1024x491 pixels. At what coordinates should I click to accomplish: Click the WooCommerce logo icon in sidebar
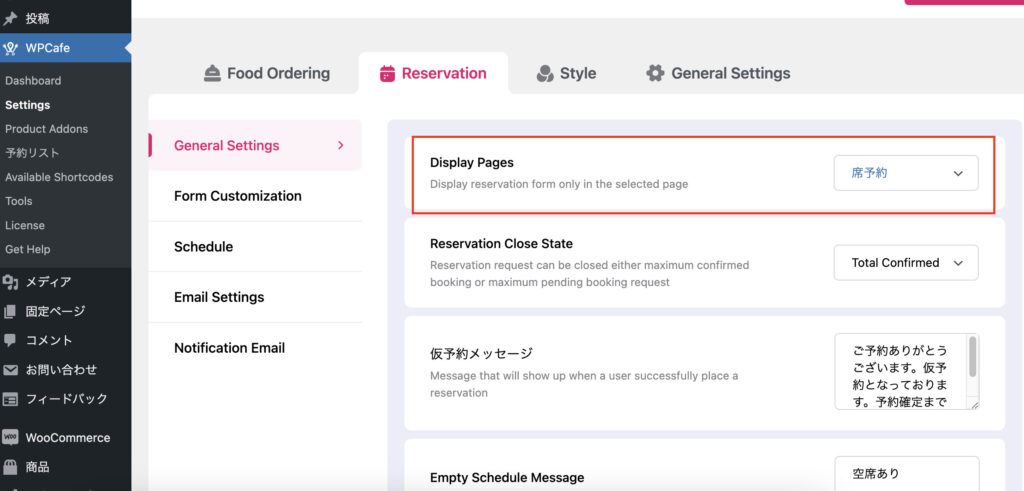click(x=11, y=438)
